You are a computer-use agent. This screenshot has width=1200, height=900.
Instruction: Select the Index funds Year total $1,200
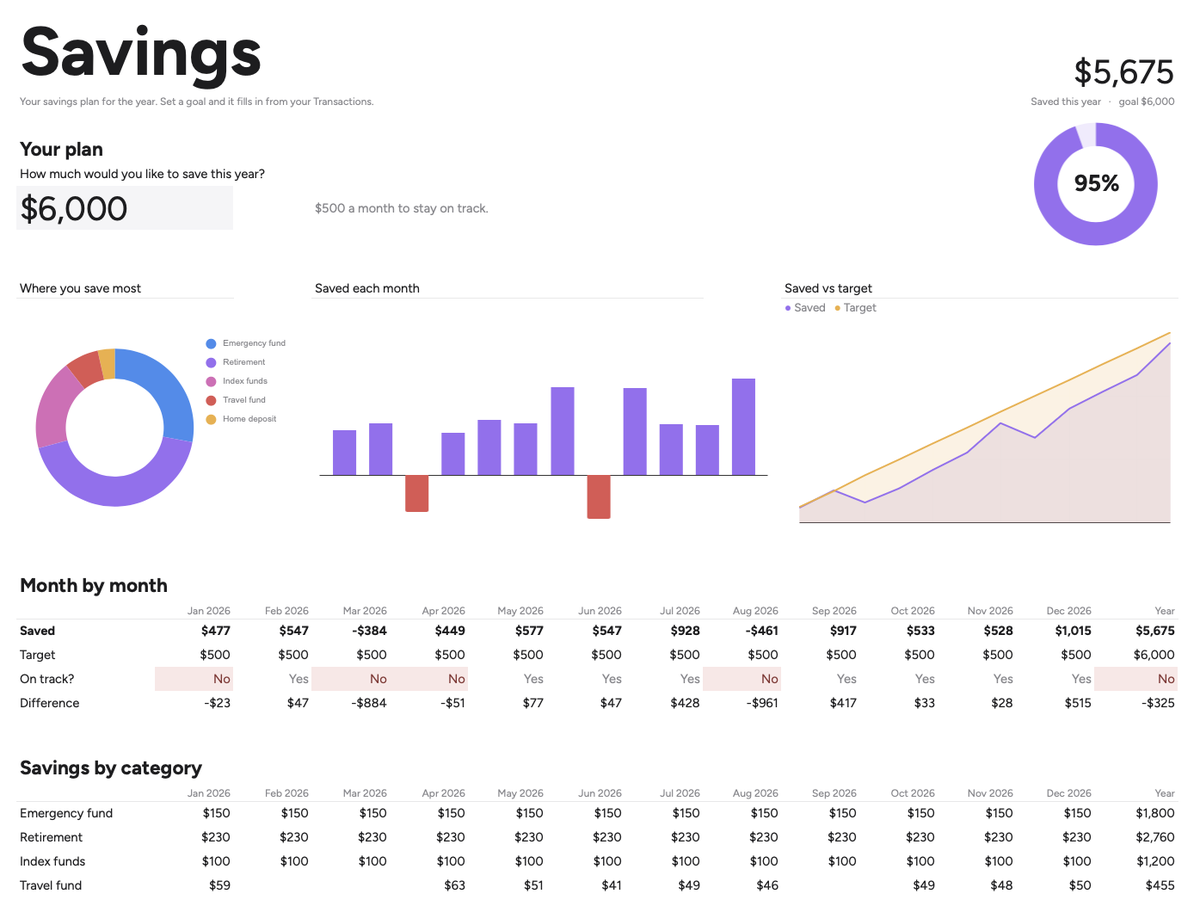click(1156, 861)
